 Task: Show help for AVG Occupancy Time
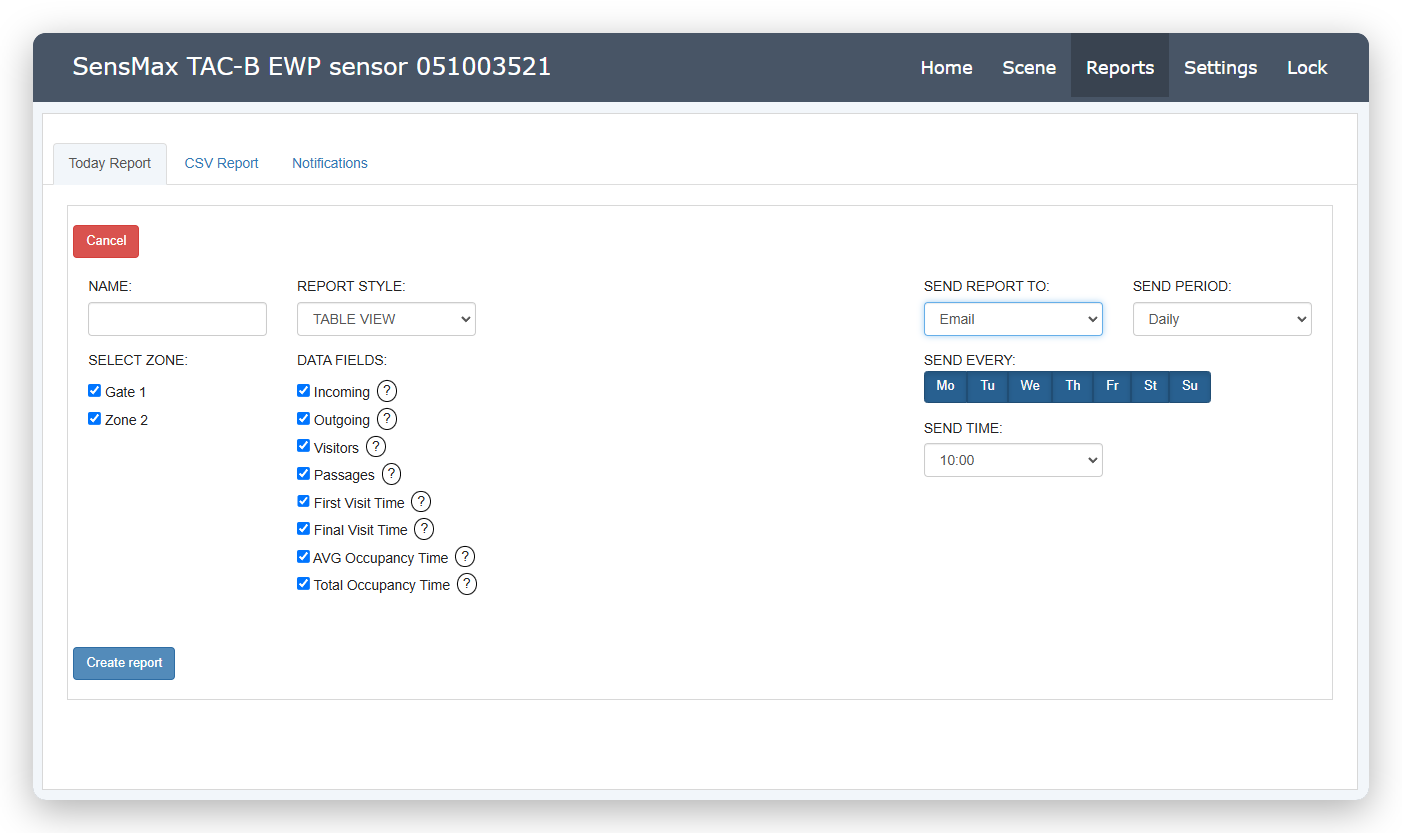(465, 557)
